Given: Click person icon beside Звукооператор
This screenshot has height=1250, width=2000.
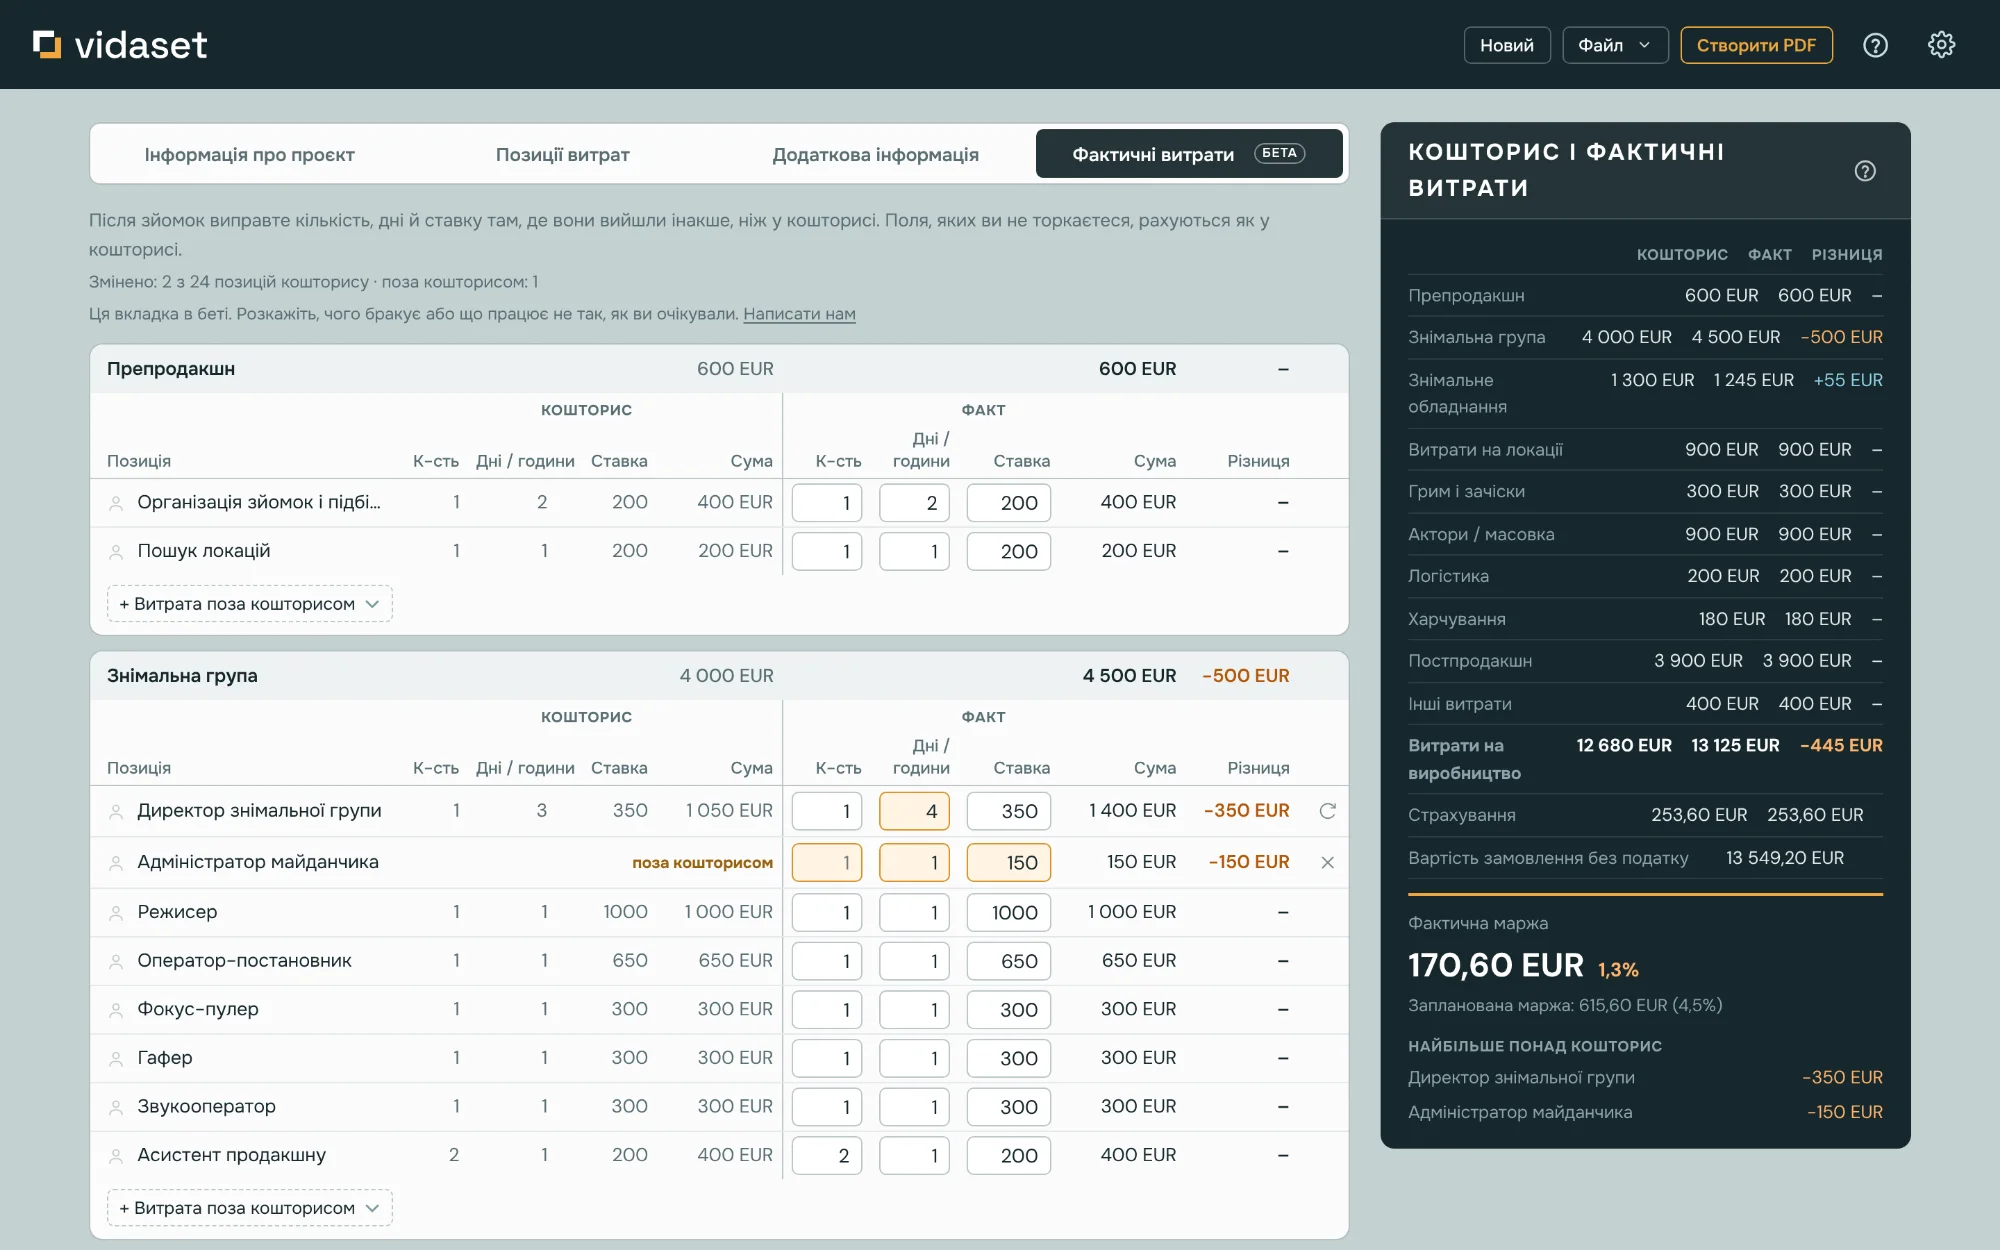Looking at the screenshot, I should tap(116, 1108).
